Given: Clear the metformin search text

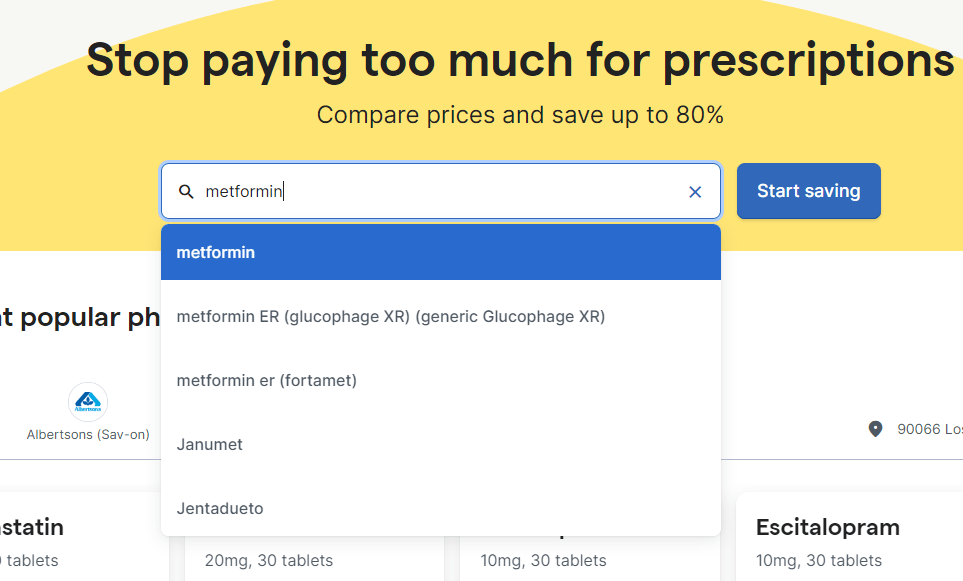Looking at the screenshot, I should [695, 191].
